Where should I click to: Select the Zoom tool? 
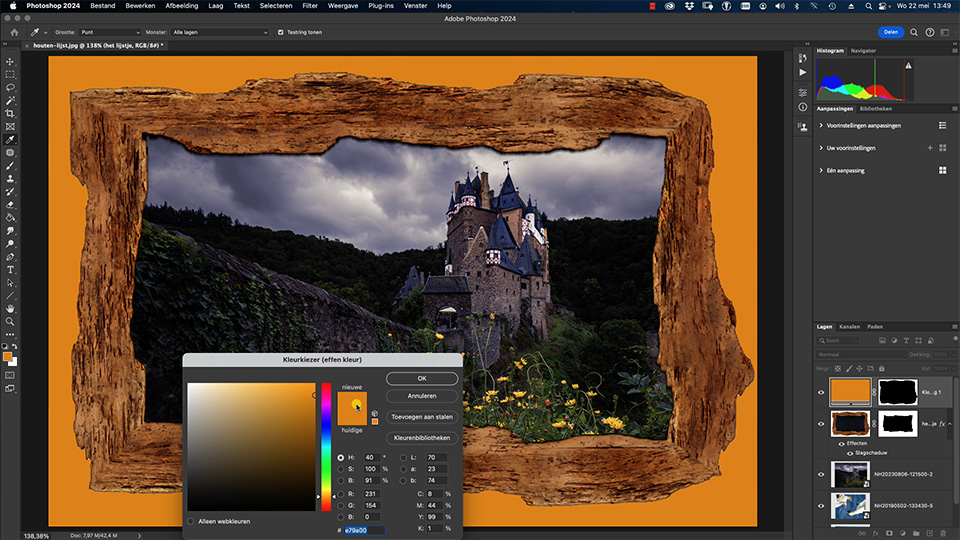coord(10,321)
